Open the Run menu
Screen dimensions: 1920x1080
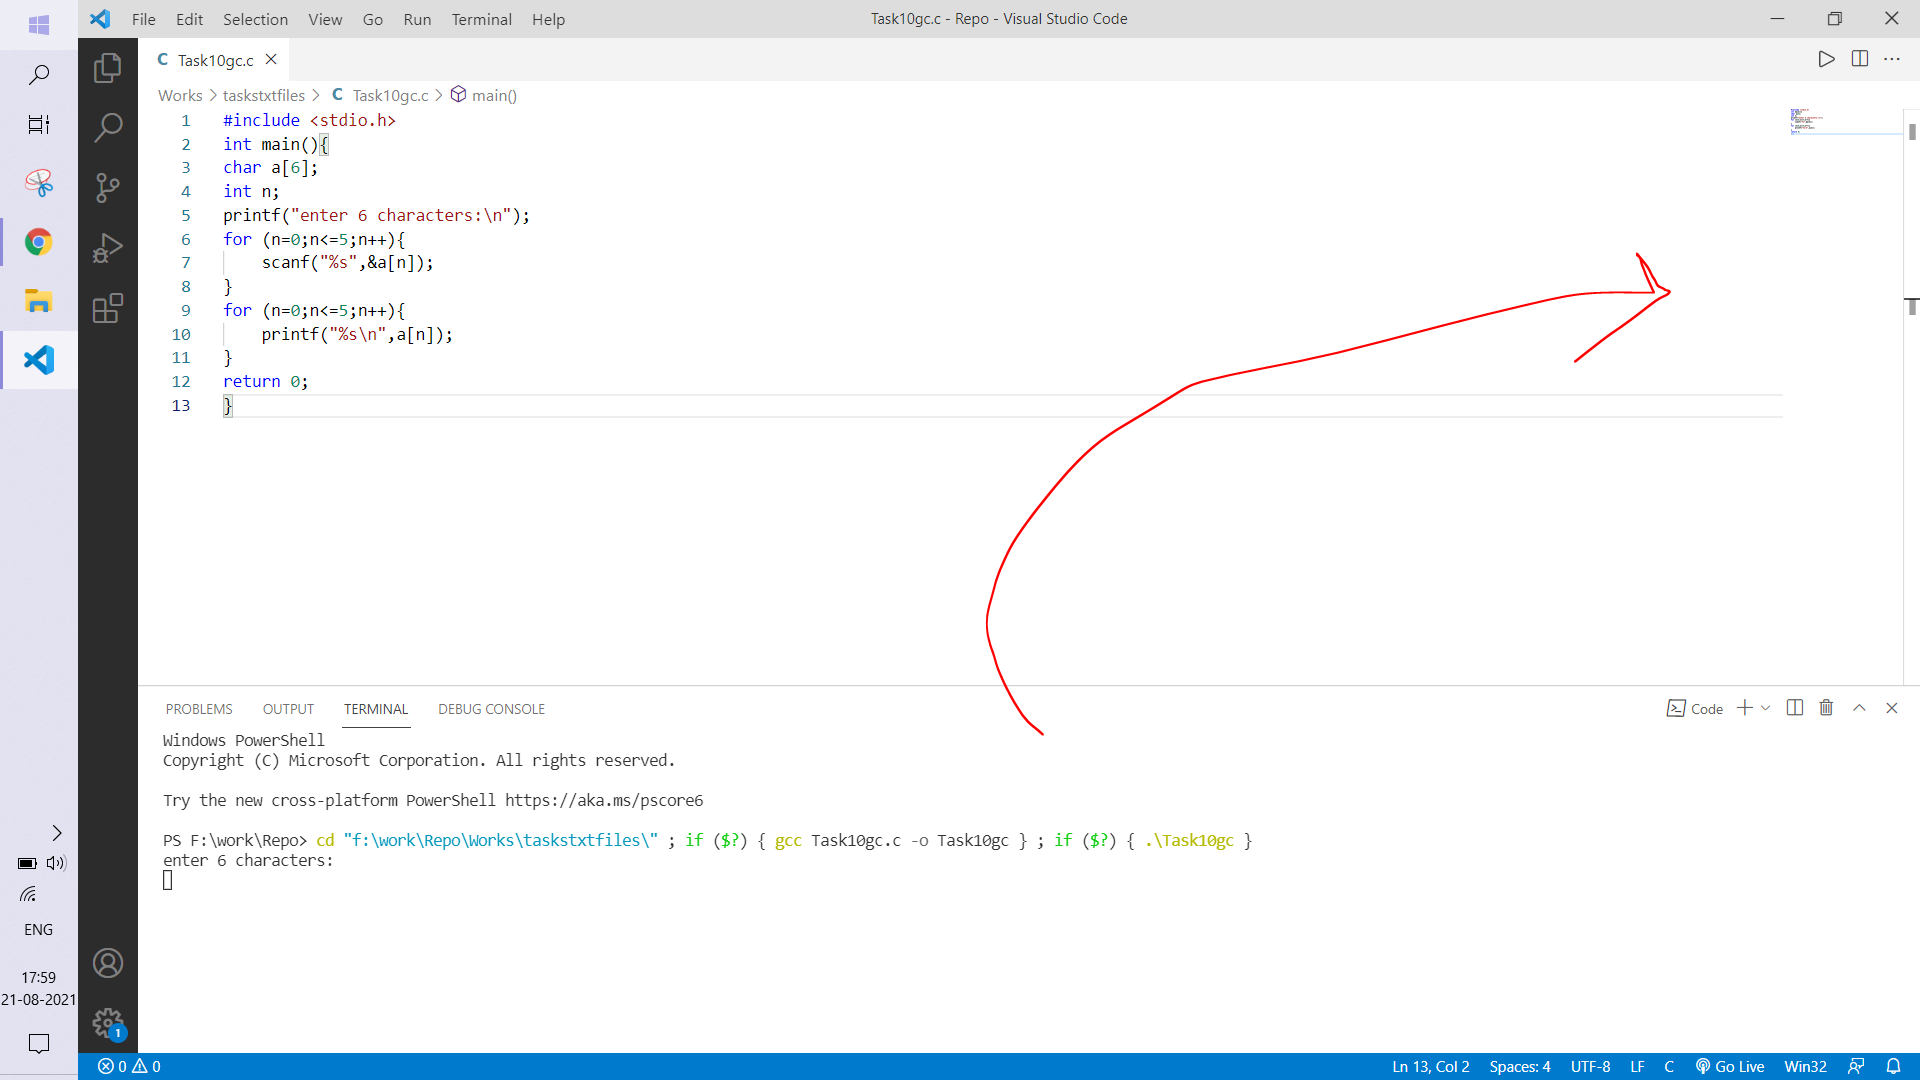(x=417, y=19)
